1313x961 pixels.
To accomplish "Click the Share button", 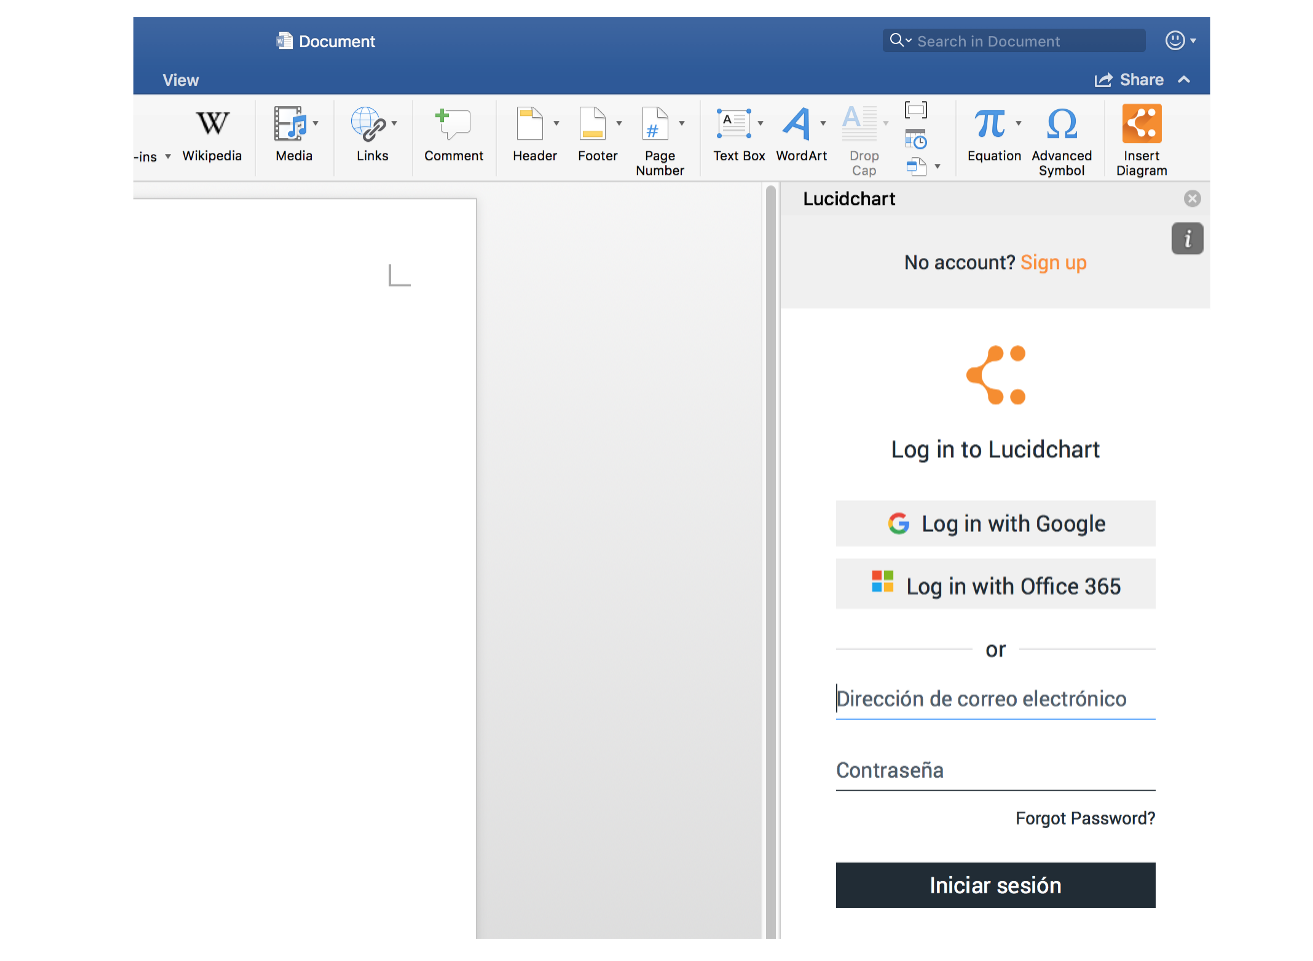I will [x=1129, y=80].
